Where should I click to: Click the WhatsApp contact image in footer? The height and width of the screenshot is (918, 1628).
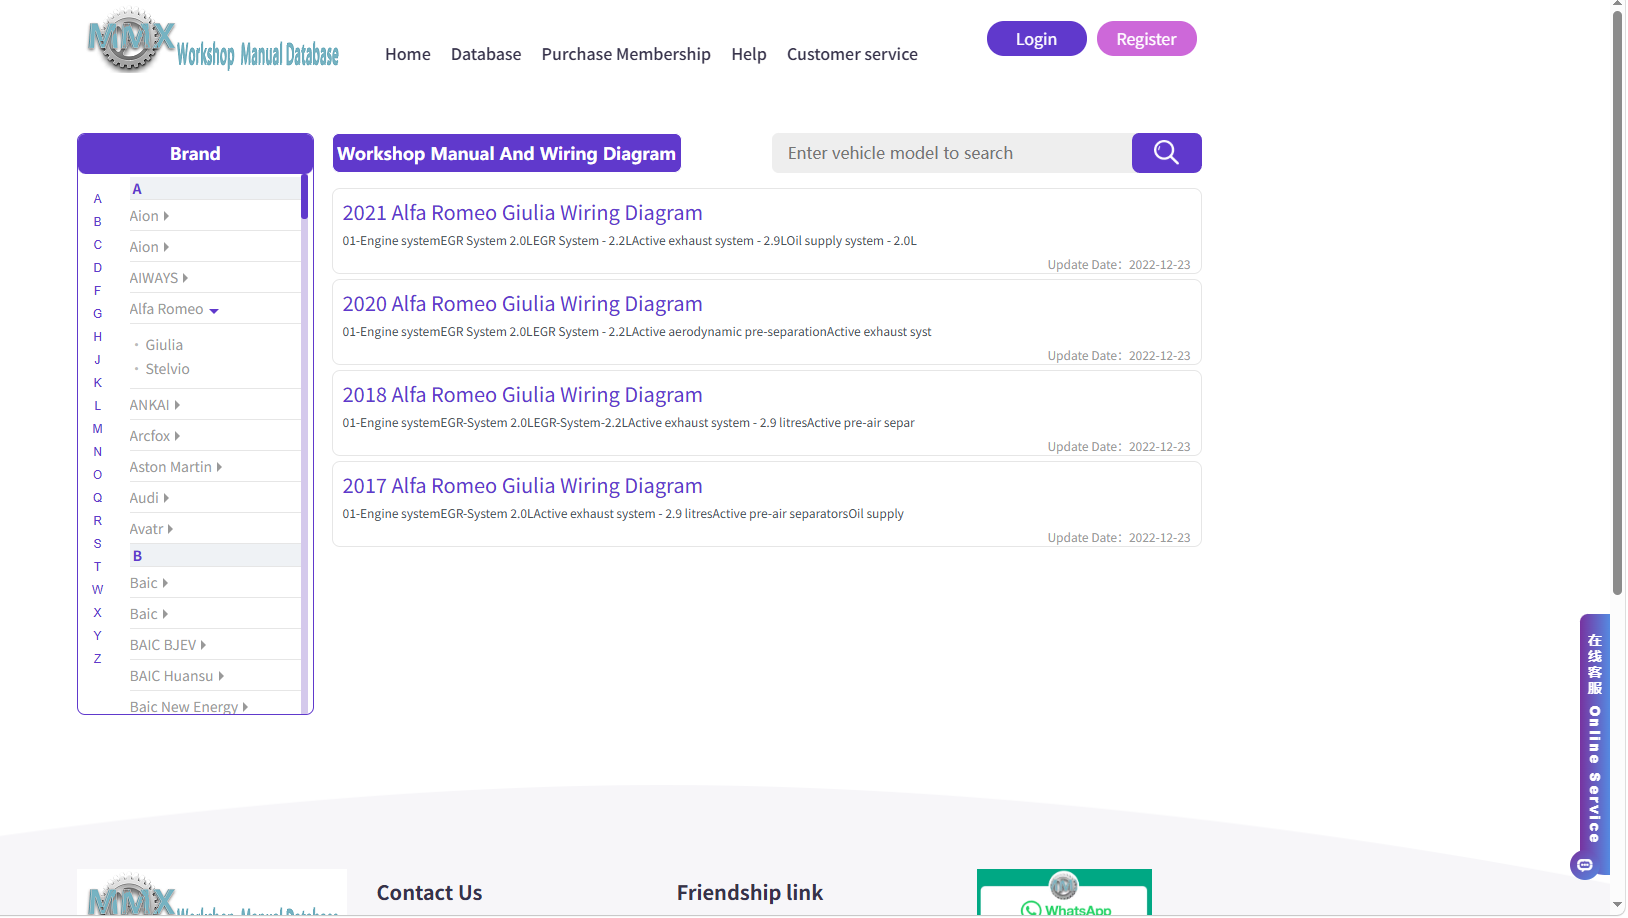[1064, 892]
